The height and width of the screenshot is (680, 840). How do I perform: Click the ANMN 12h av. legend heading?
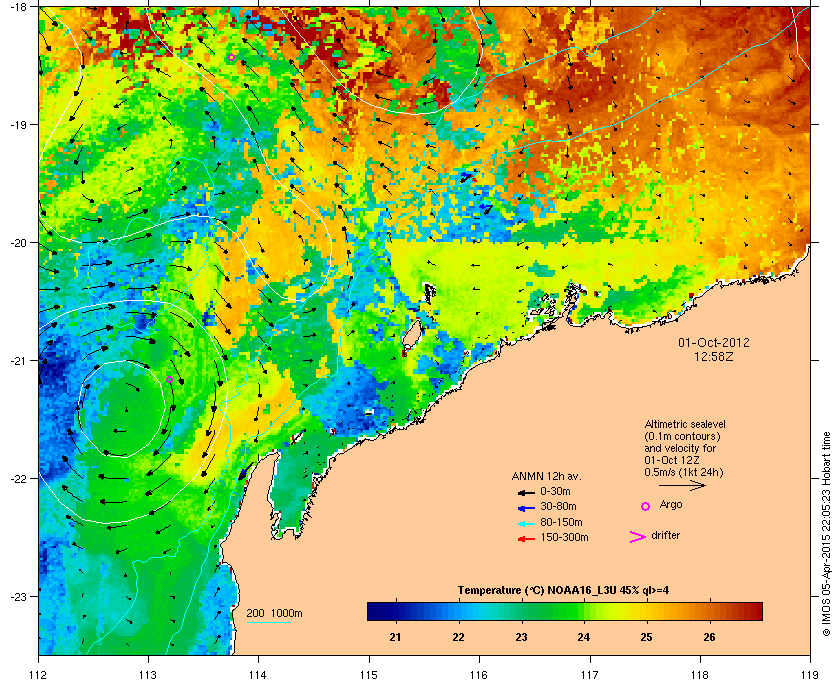tap(546, 476)
